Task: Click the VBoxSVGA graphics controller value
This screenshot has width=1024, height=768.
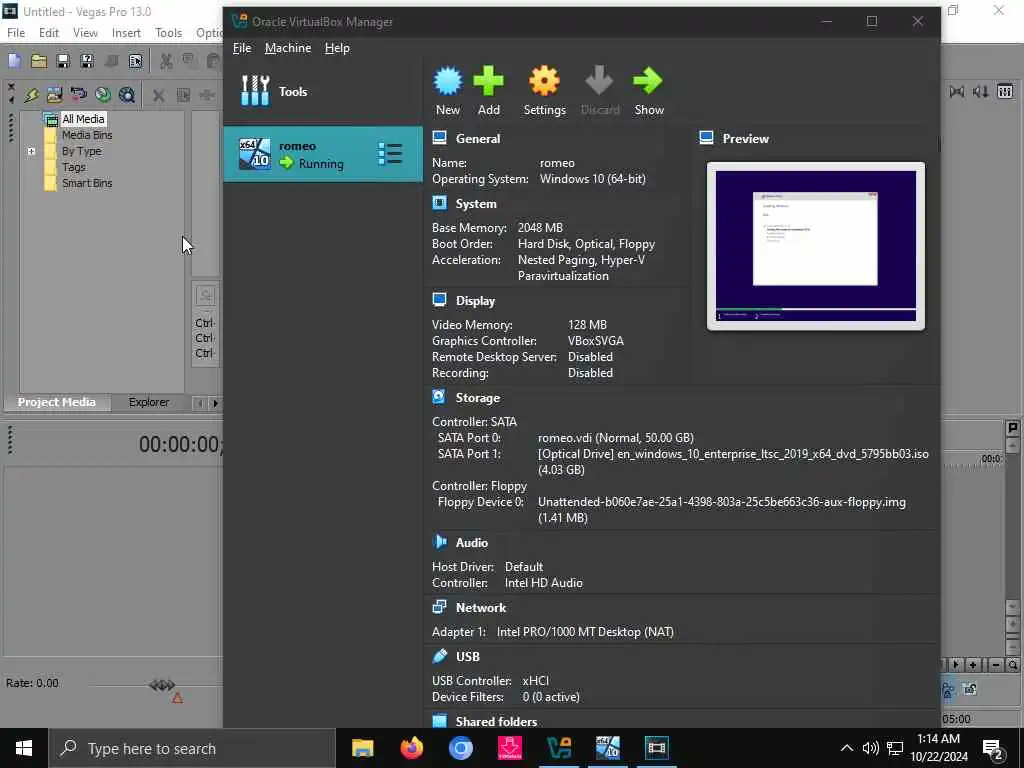Action: point(596,341)
